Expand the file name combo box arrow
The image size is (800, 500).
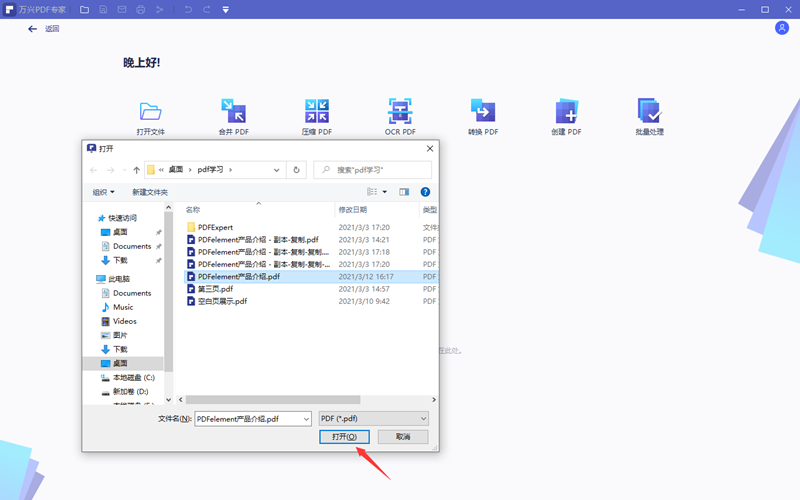point(304,418)
